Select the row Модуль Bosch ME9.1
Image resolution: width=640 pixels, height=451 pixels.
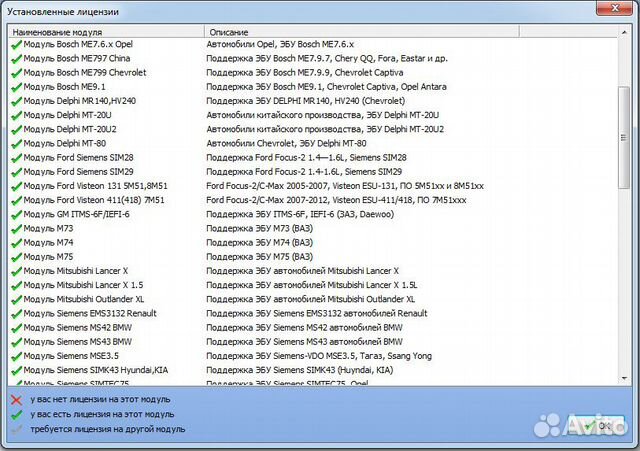click(313, 87)
